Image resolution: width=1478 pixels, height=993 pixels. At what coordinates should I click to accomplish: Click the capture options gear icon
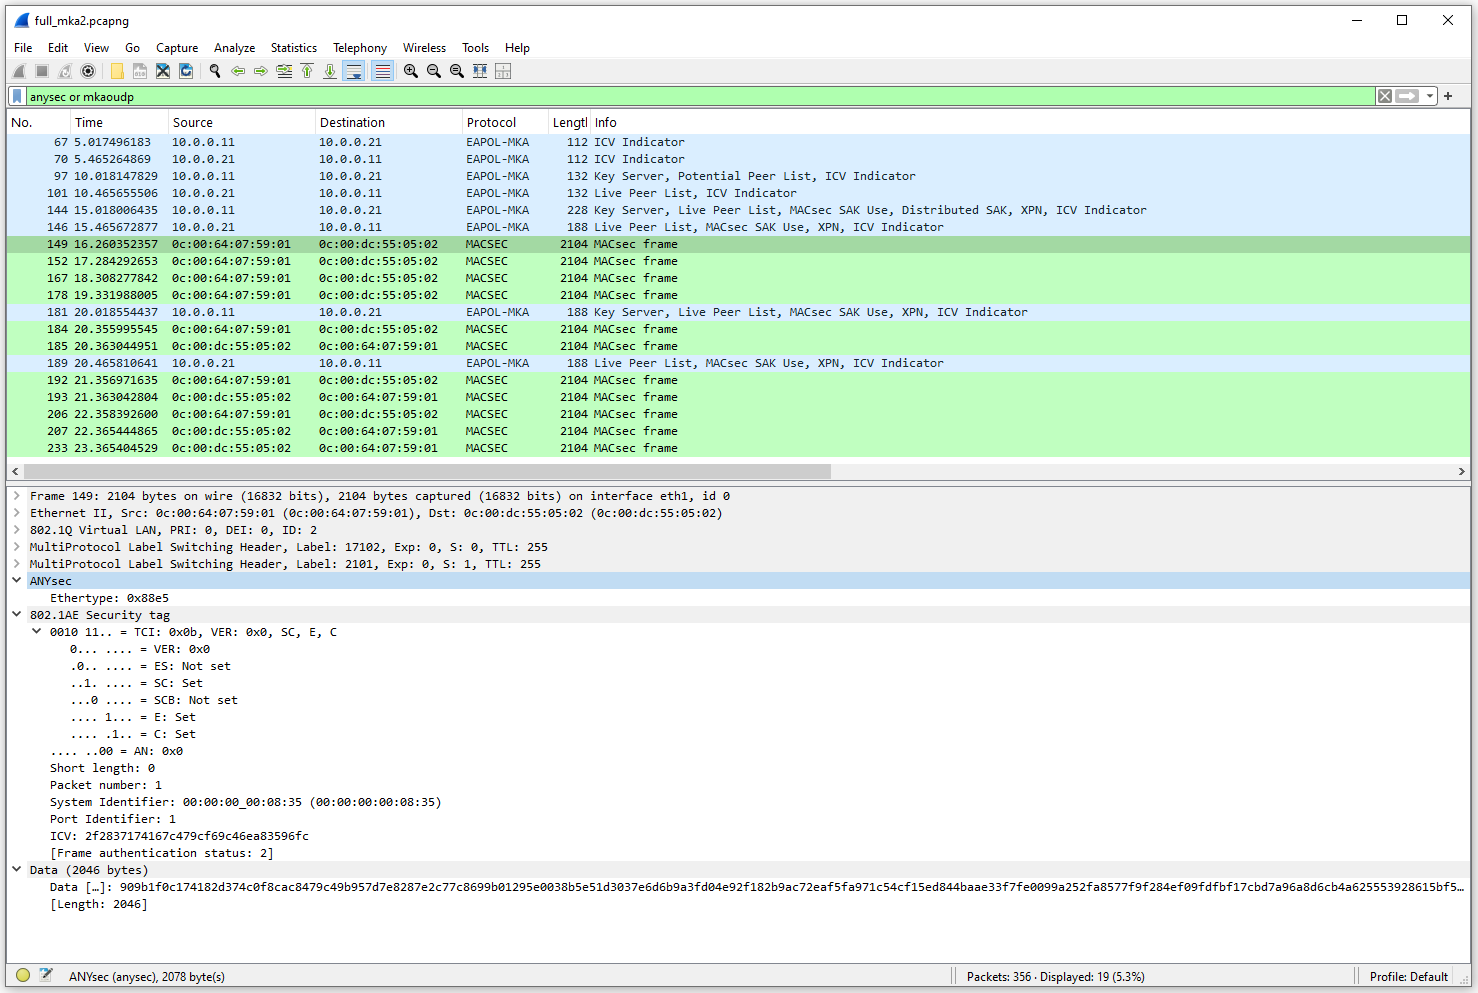pyautogui.click(x=88, y=71)
